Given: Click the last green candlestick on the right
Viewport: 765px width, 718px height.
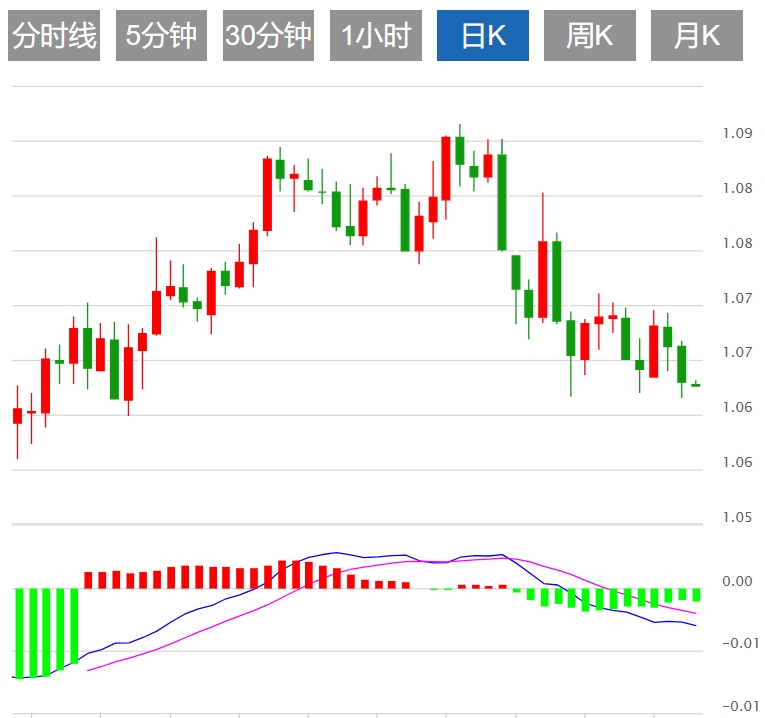Looking at the screenshot, I should (696, 385).
